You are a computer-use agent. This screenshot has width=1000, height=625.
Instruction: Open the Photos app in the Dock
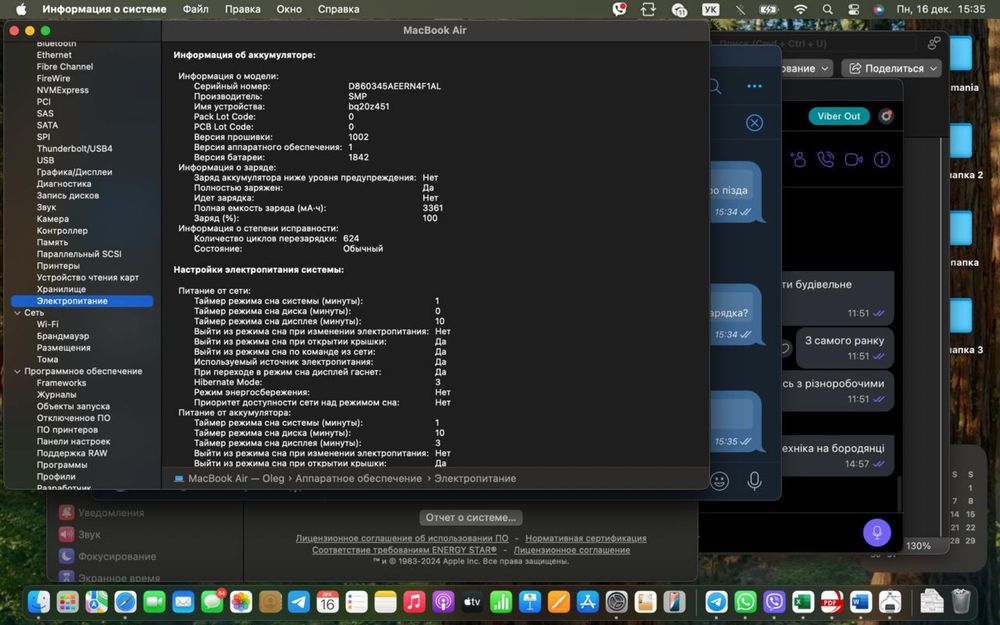[241, 601]
